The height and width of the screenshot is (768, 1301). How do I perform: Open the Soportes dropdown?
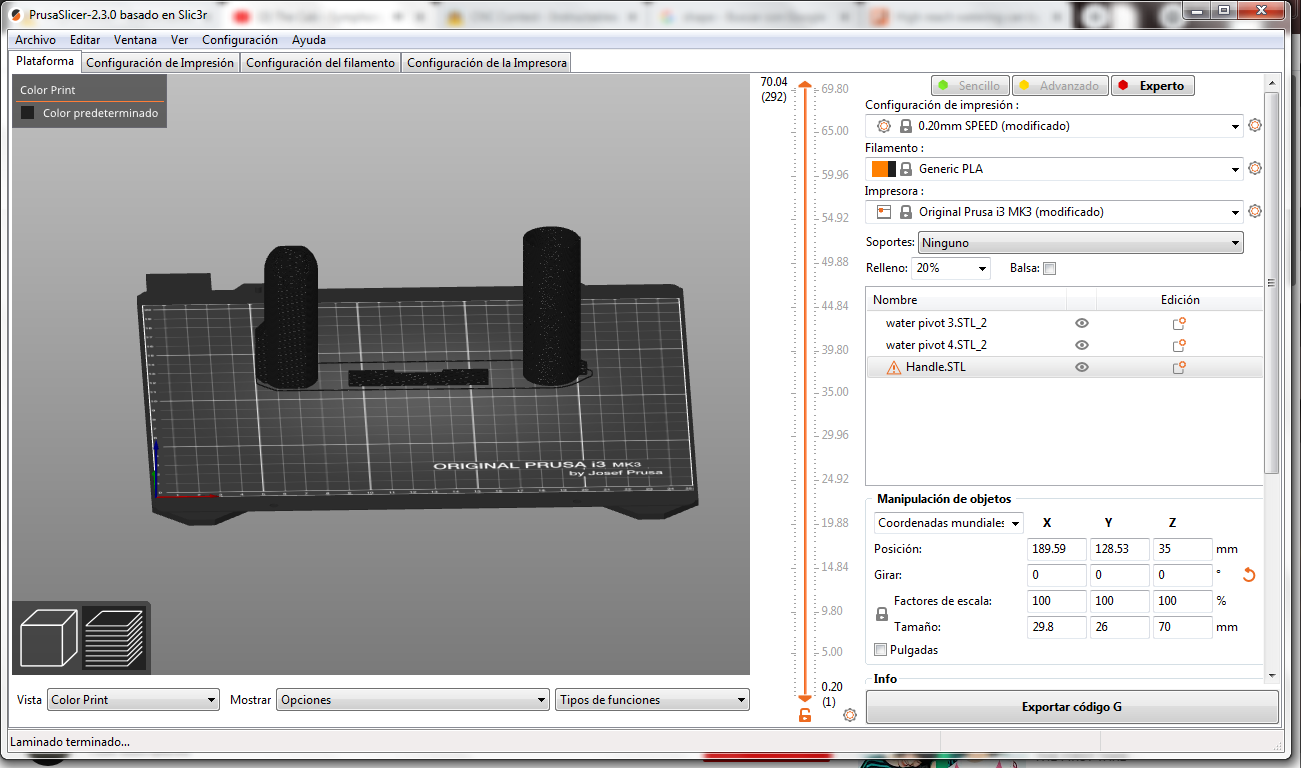pos(1080,243)
